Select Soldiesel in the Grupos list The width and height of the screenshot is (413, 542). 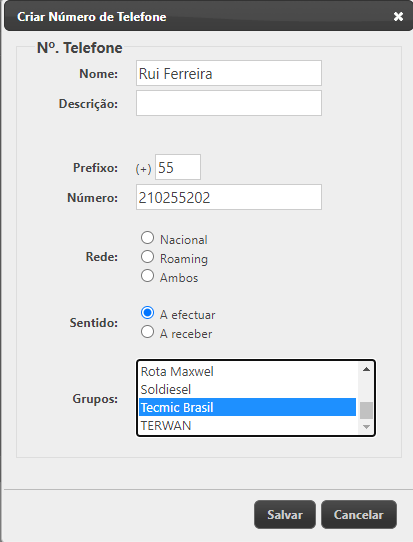pos(247,390)
